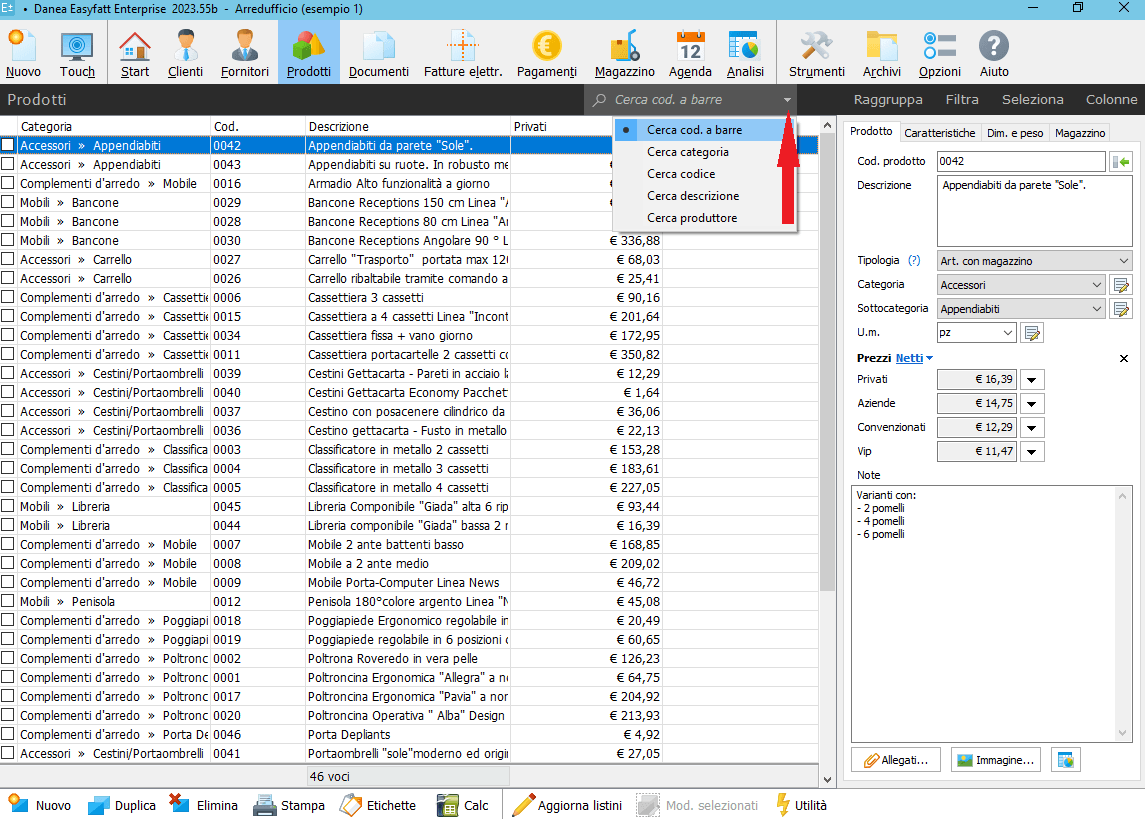Open the Sottocategoria combo box
This screenshot has width=1145, height=819.
(1021, 309)
